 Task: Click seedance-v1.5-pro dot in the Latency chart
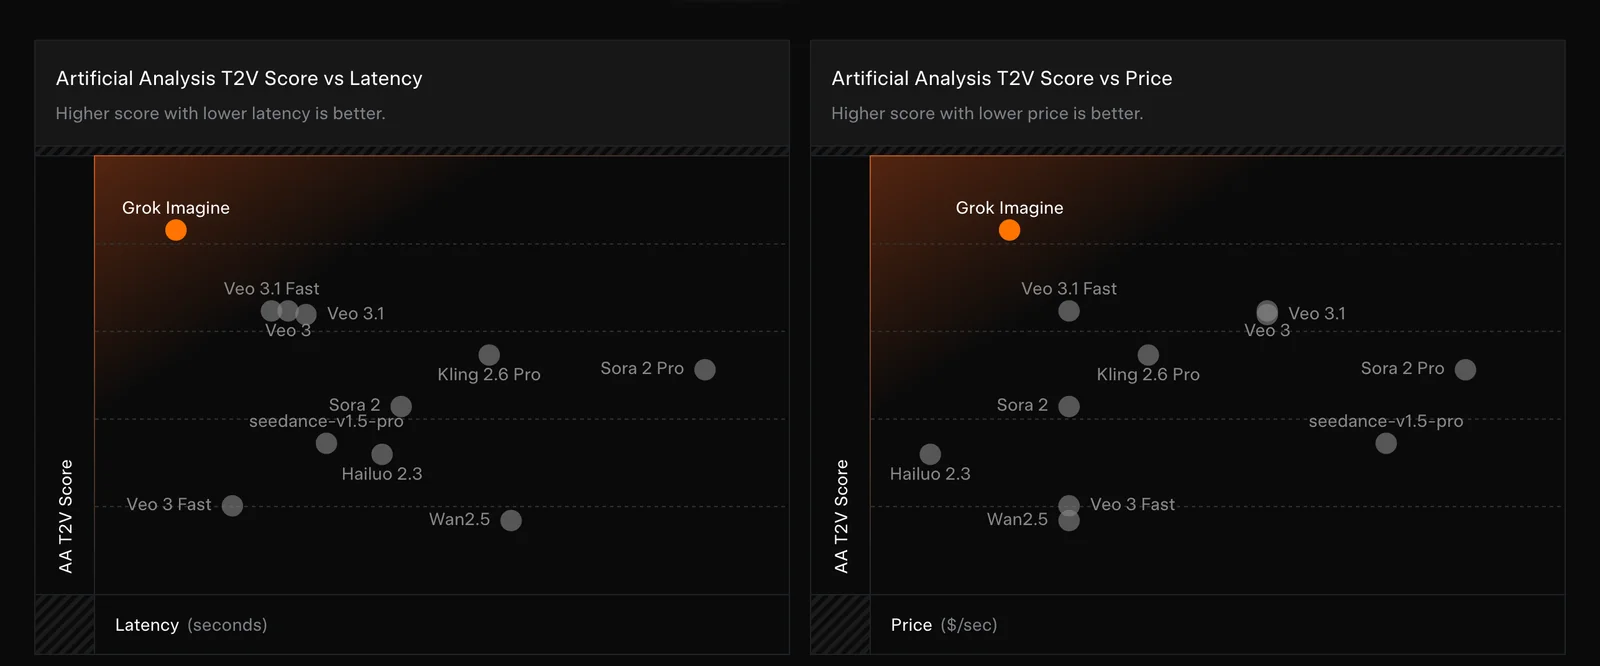[326, 443]
